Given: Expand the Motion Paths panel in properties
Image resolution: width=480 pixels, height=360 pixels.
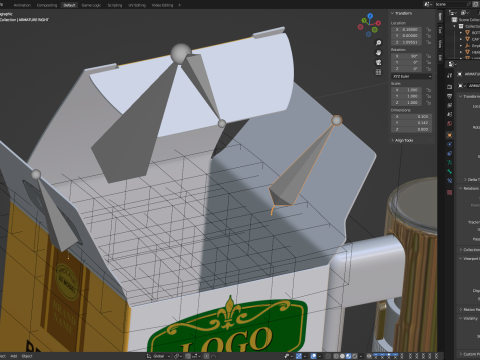Looking at the screenshot, I should pyautogui.click(x=461, y=310).
